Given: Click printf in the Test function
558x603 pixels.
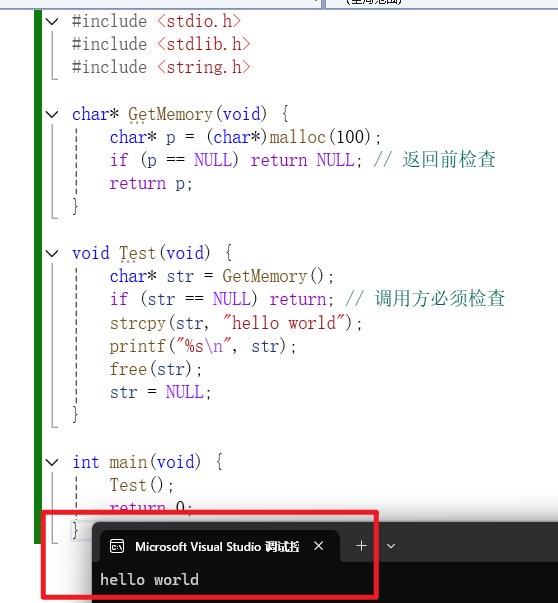Looking at the screenshot, I should point(138,346).
